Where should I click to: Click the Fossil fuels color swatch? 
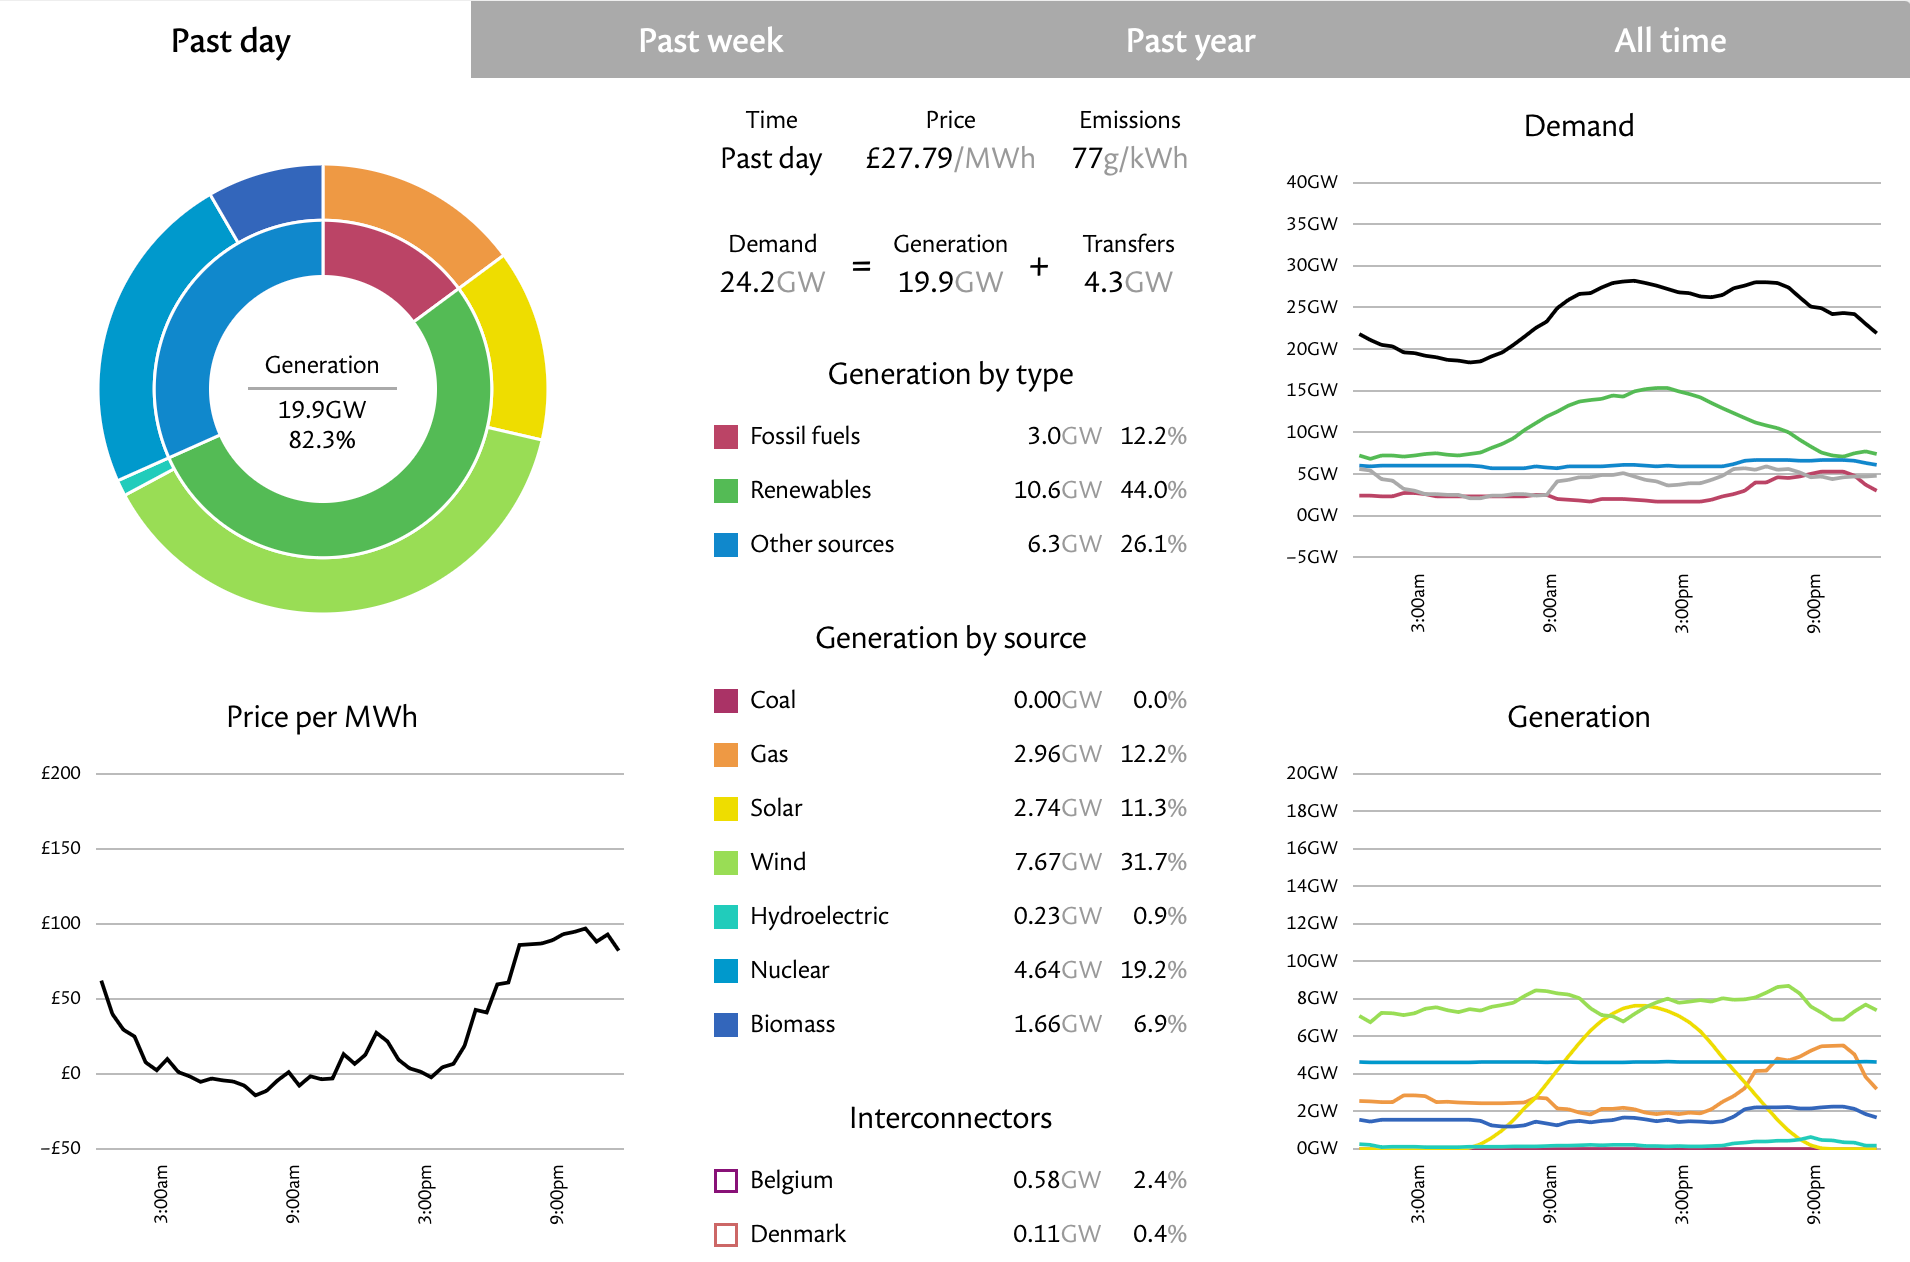pyautogui.click(x=726, y=436)
